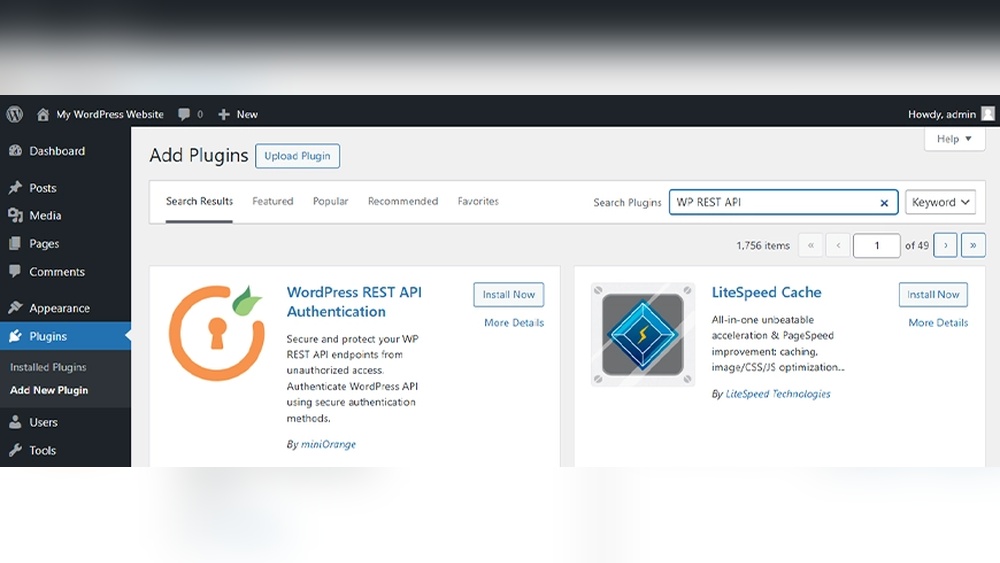
Task: Click the Tools wrench icon
Action: click(15, 450)
